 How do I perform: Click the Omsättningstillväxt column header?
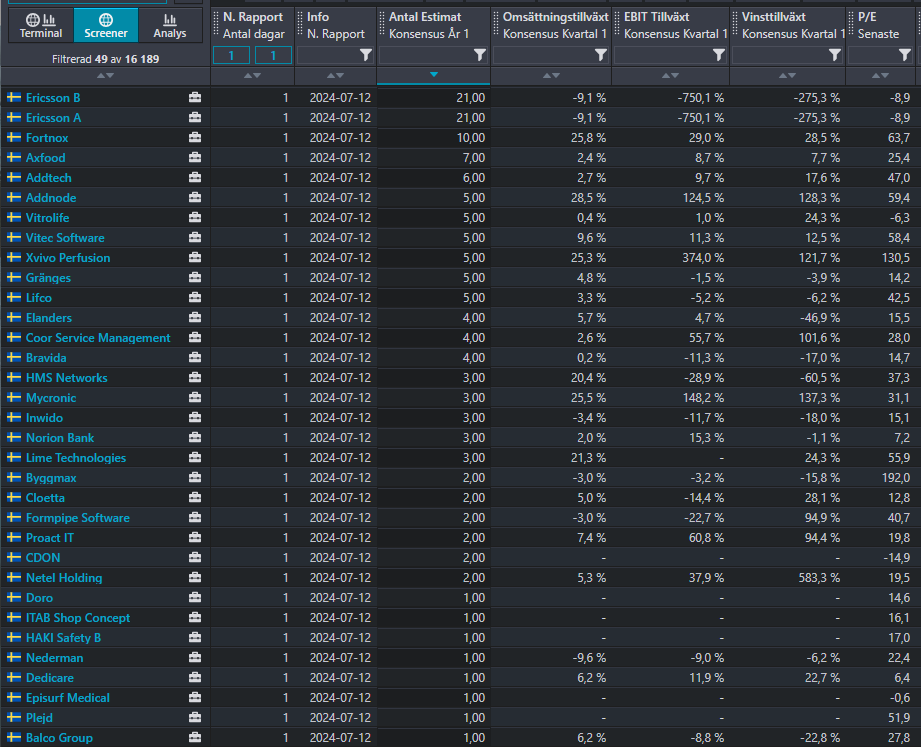[x=551, y=25]
